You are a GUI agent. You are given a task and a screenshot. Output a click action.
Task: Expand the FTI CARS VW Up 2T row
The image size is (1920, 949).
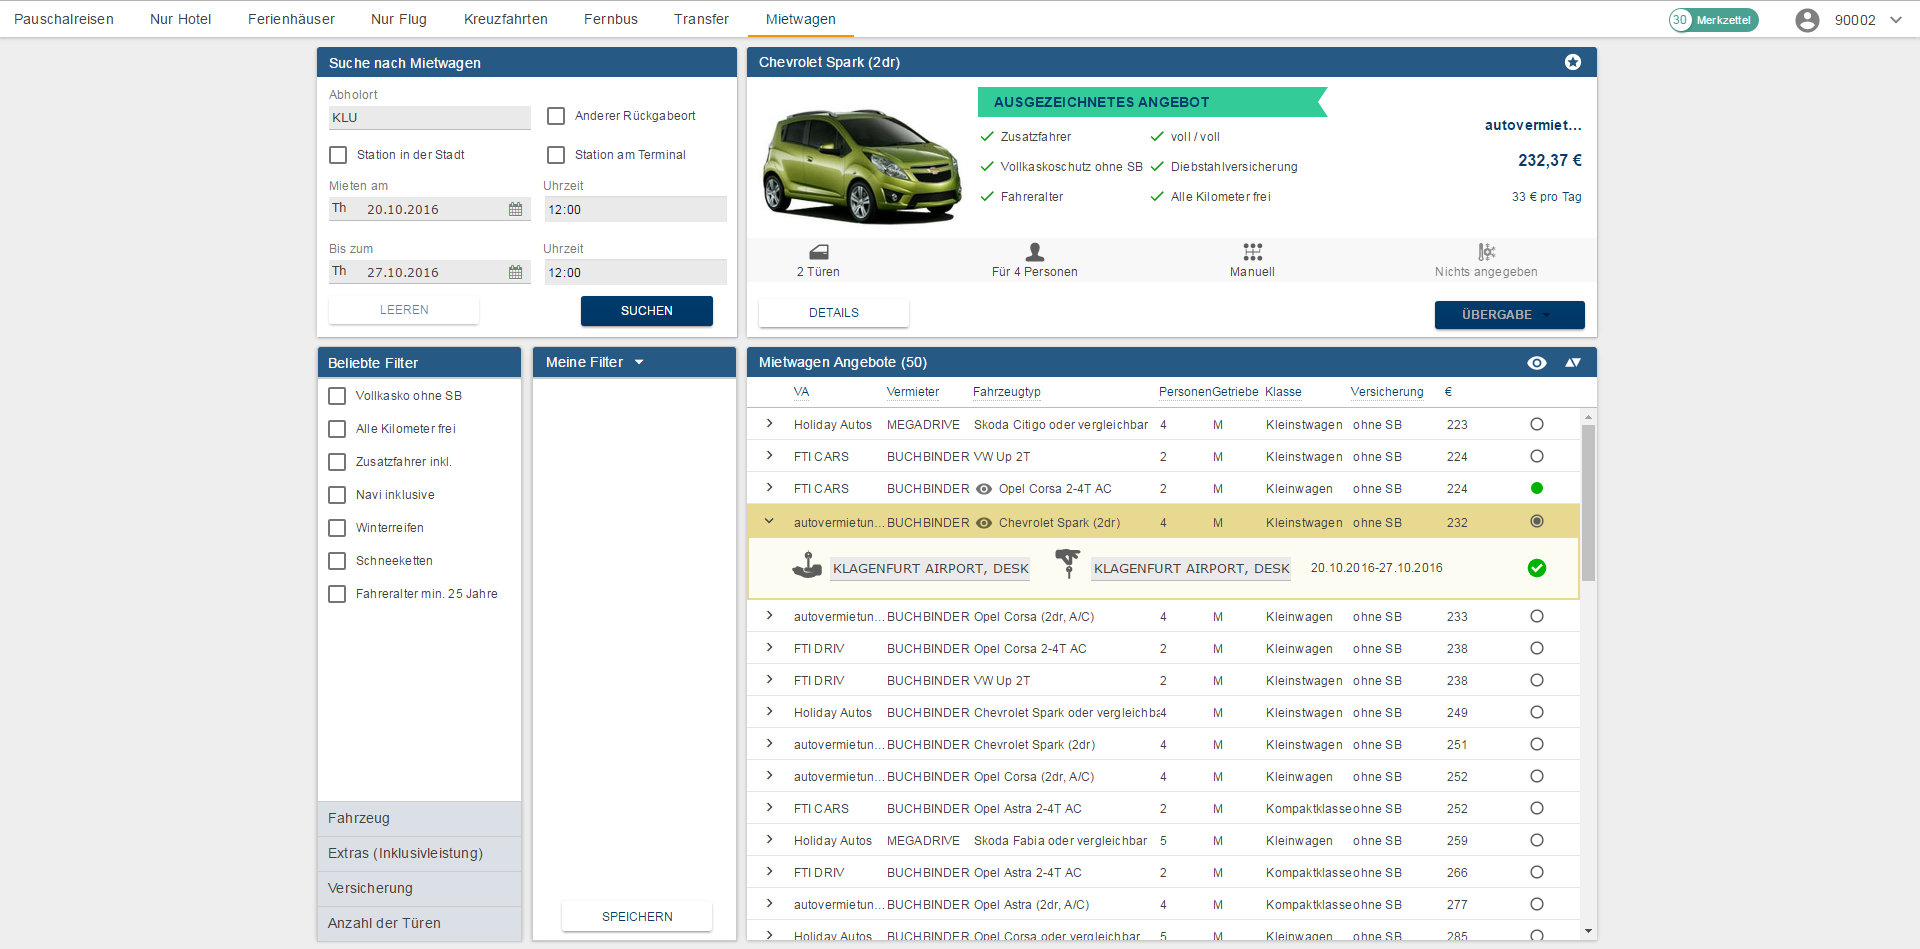769,456
